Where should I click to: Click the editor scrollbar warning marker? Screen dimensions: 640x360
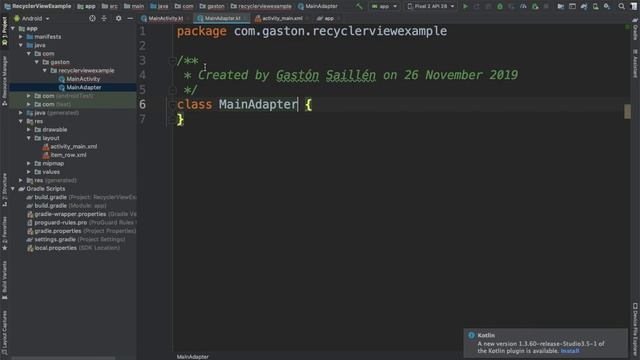(627, 111)
